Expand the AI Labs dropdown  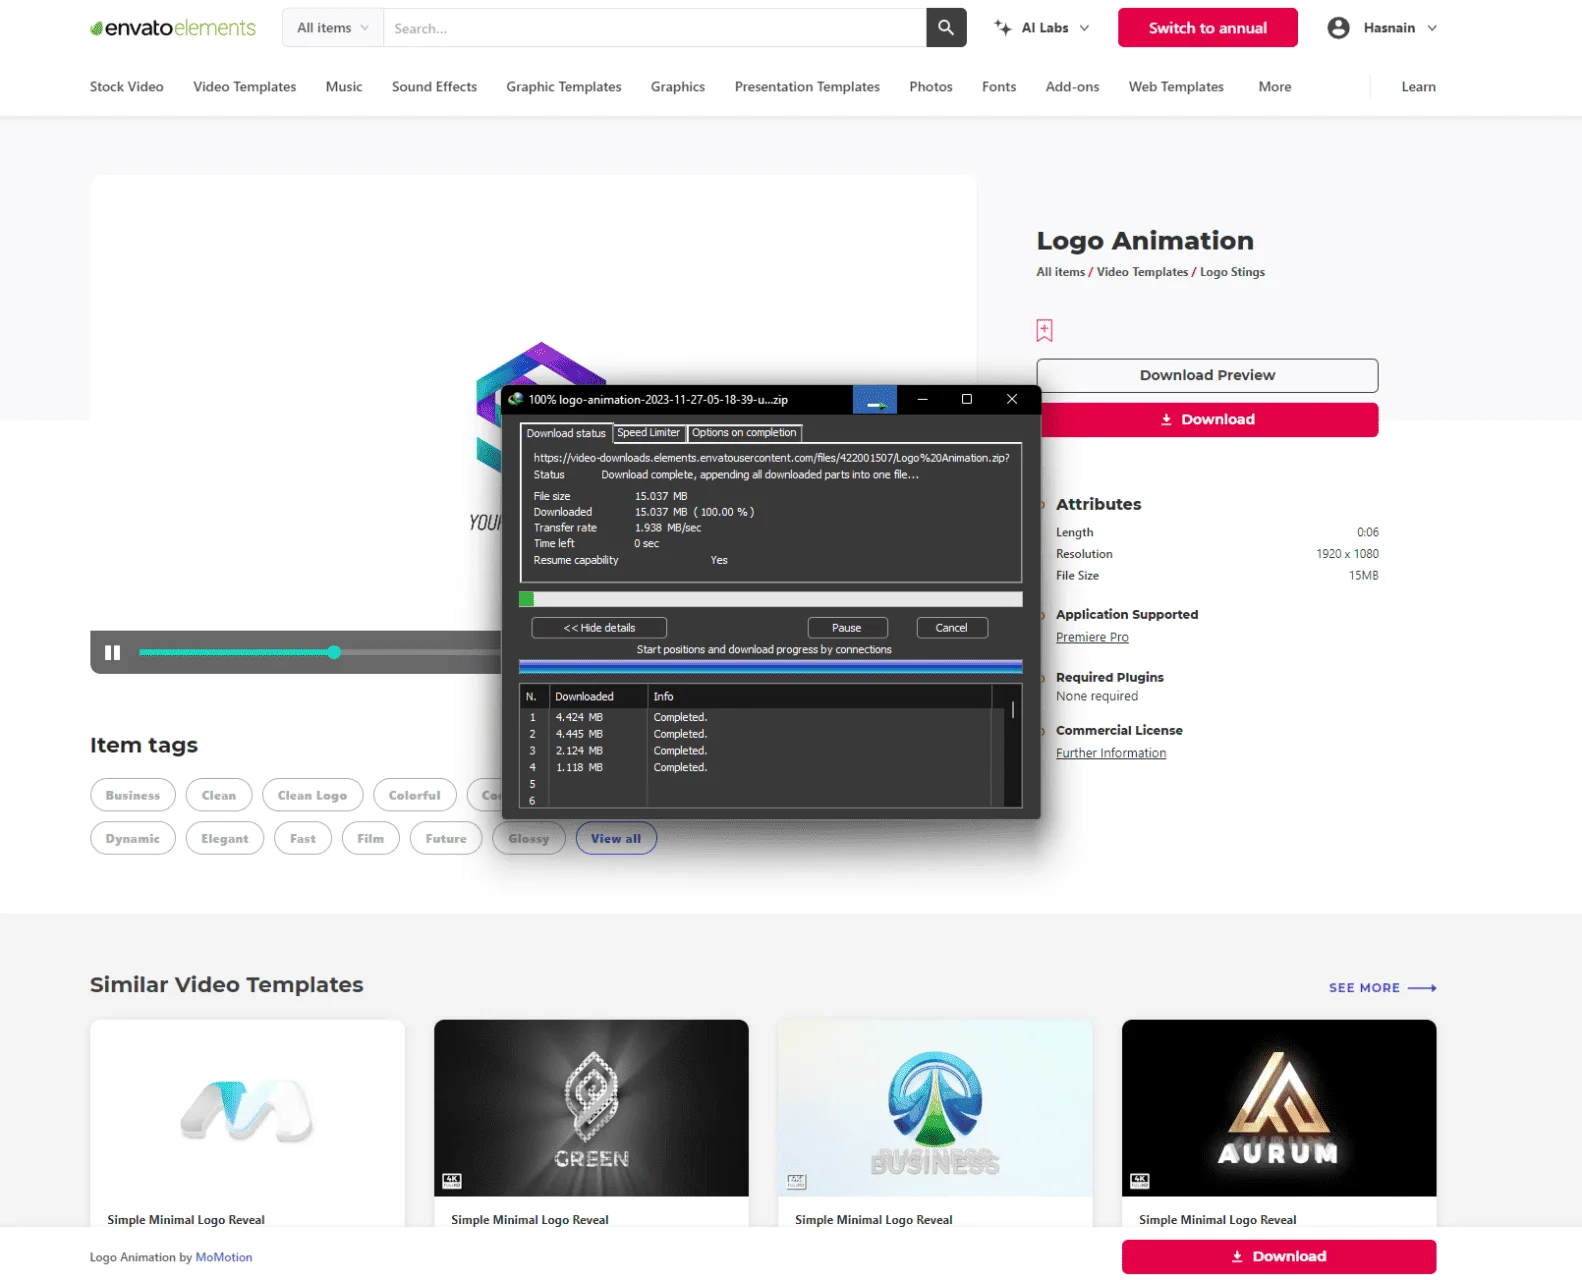coord(1084,28)
